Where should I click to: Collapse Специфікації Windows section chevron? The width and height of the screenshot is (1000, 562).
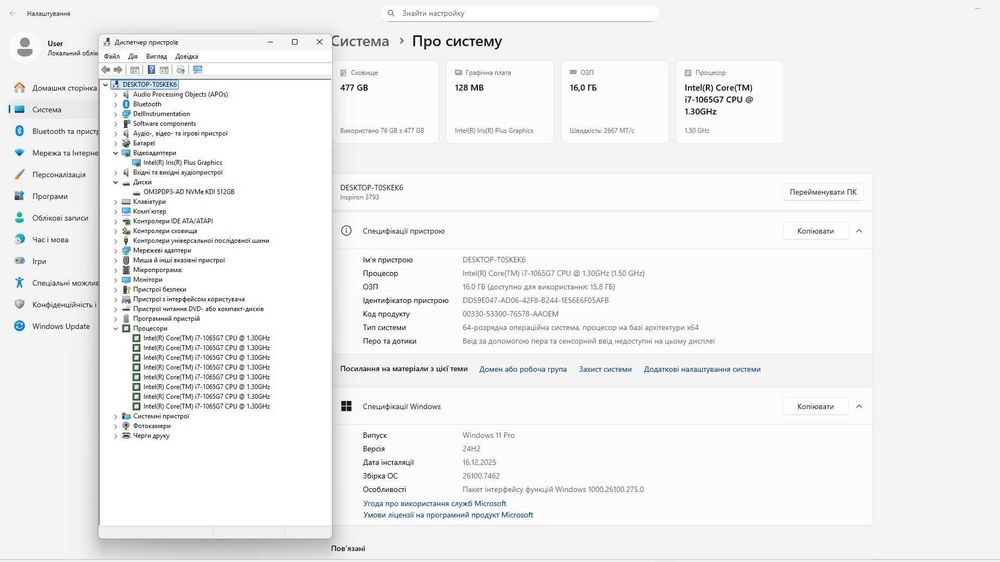(x=859, y=406)
